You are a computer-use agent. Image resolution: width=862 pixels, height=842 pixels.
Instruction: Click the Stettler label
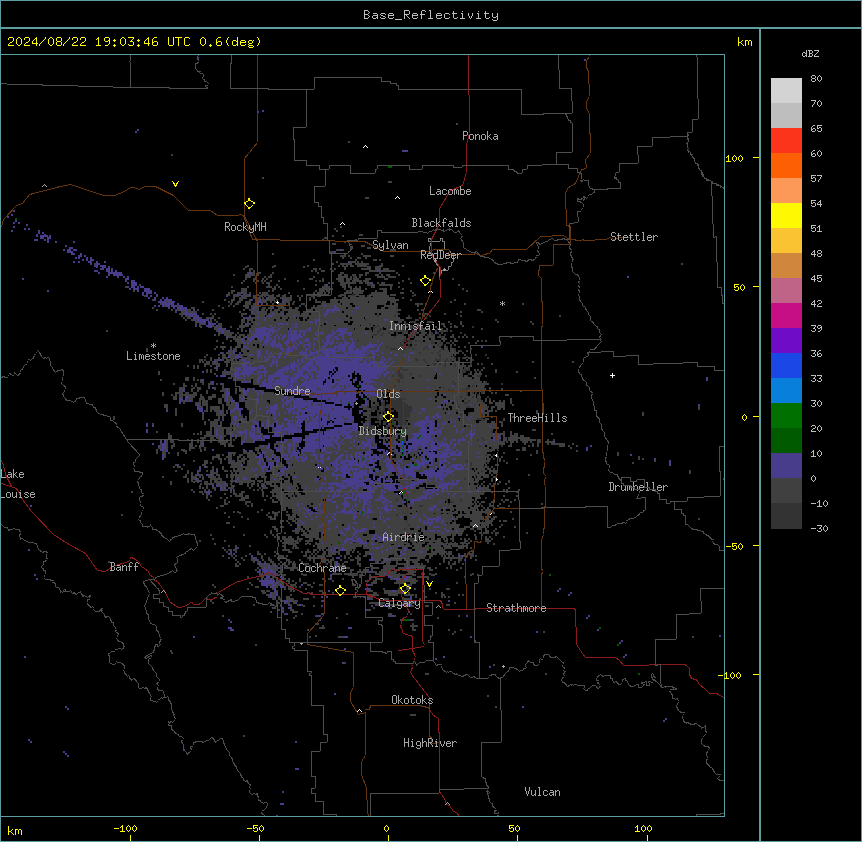pyautogui.click(x=634, y=237)
